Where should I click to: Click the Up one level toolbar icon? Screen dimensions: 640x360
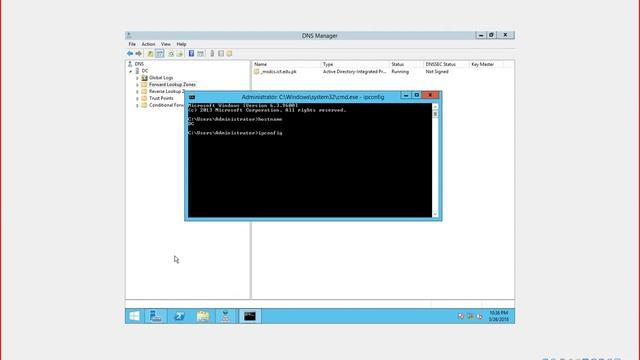coord(150,53)
